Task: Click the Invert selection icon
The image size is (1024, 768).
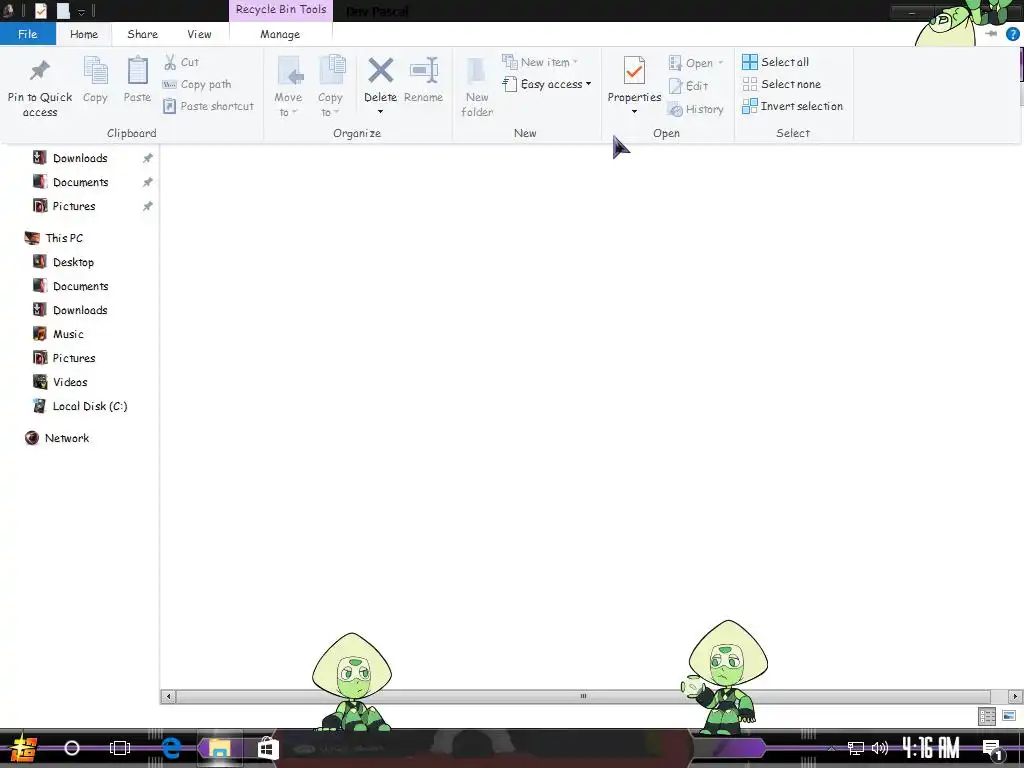Action: pyautogui.click(x=750, y=106)
